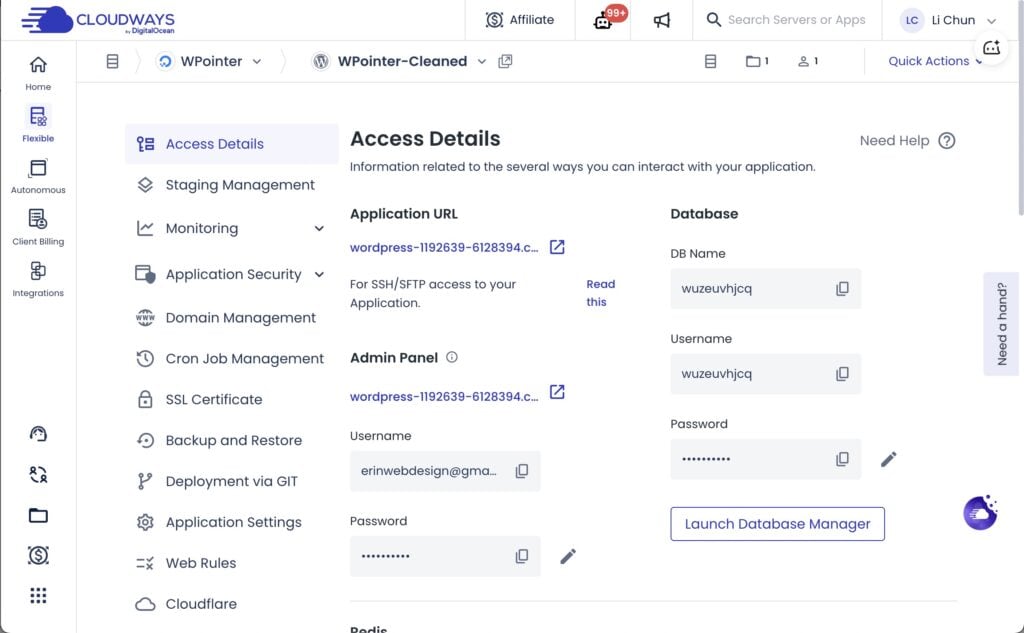Open the Li Chun account menu
This screenshot has height=633, width=1024.
[948, 20]
